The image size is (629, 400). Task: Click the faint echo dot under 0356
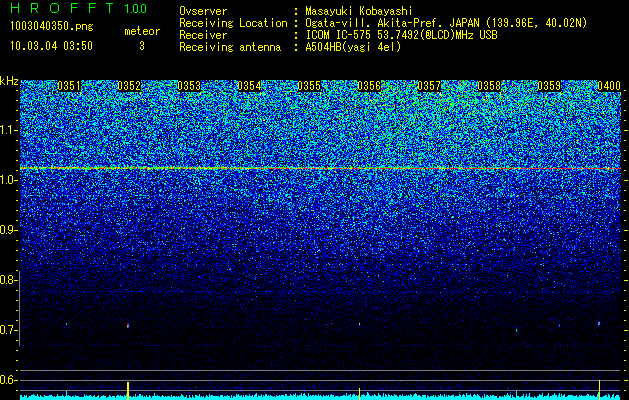tap(359, 324)
